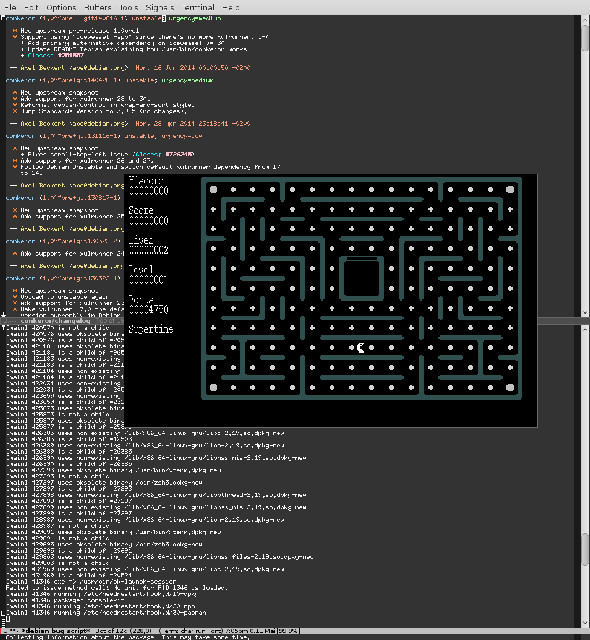
Task: Click the Score label in game panel
Action: coord(141,210)
